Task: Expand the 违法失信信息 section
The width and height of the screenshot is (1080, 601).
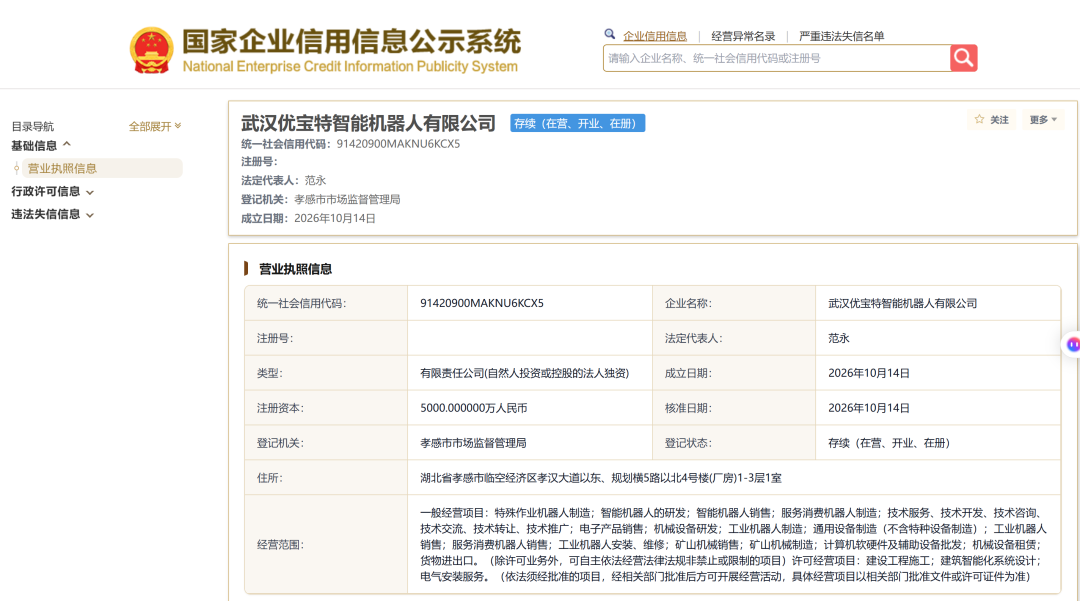Action: (52, 214)
